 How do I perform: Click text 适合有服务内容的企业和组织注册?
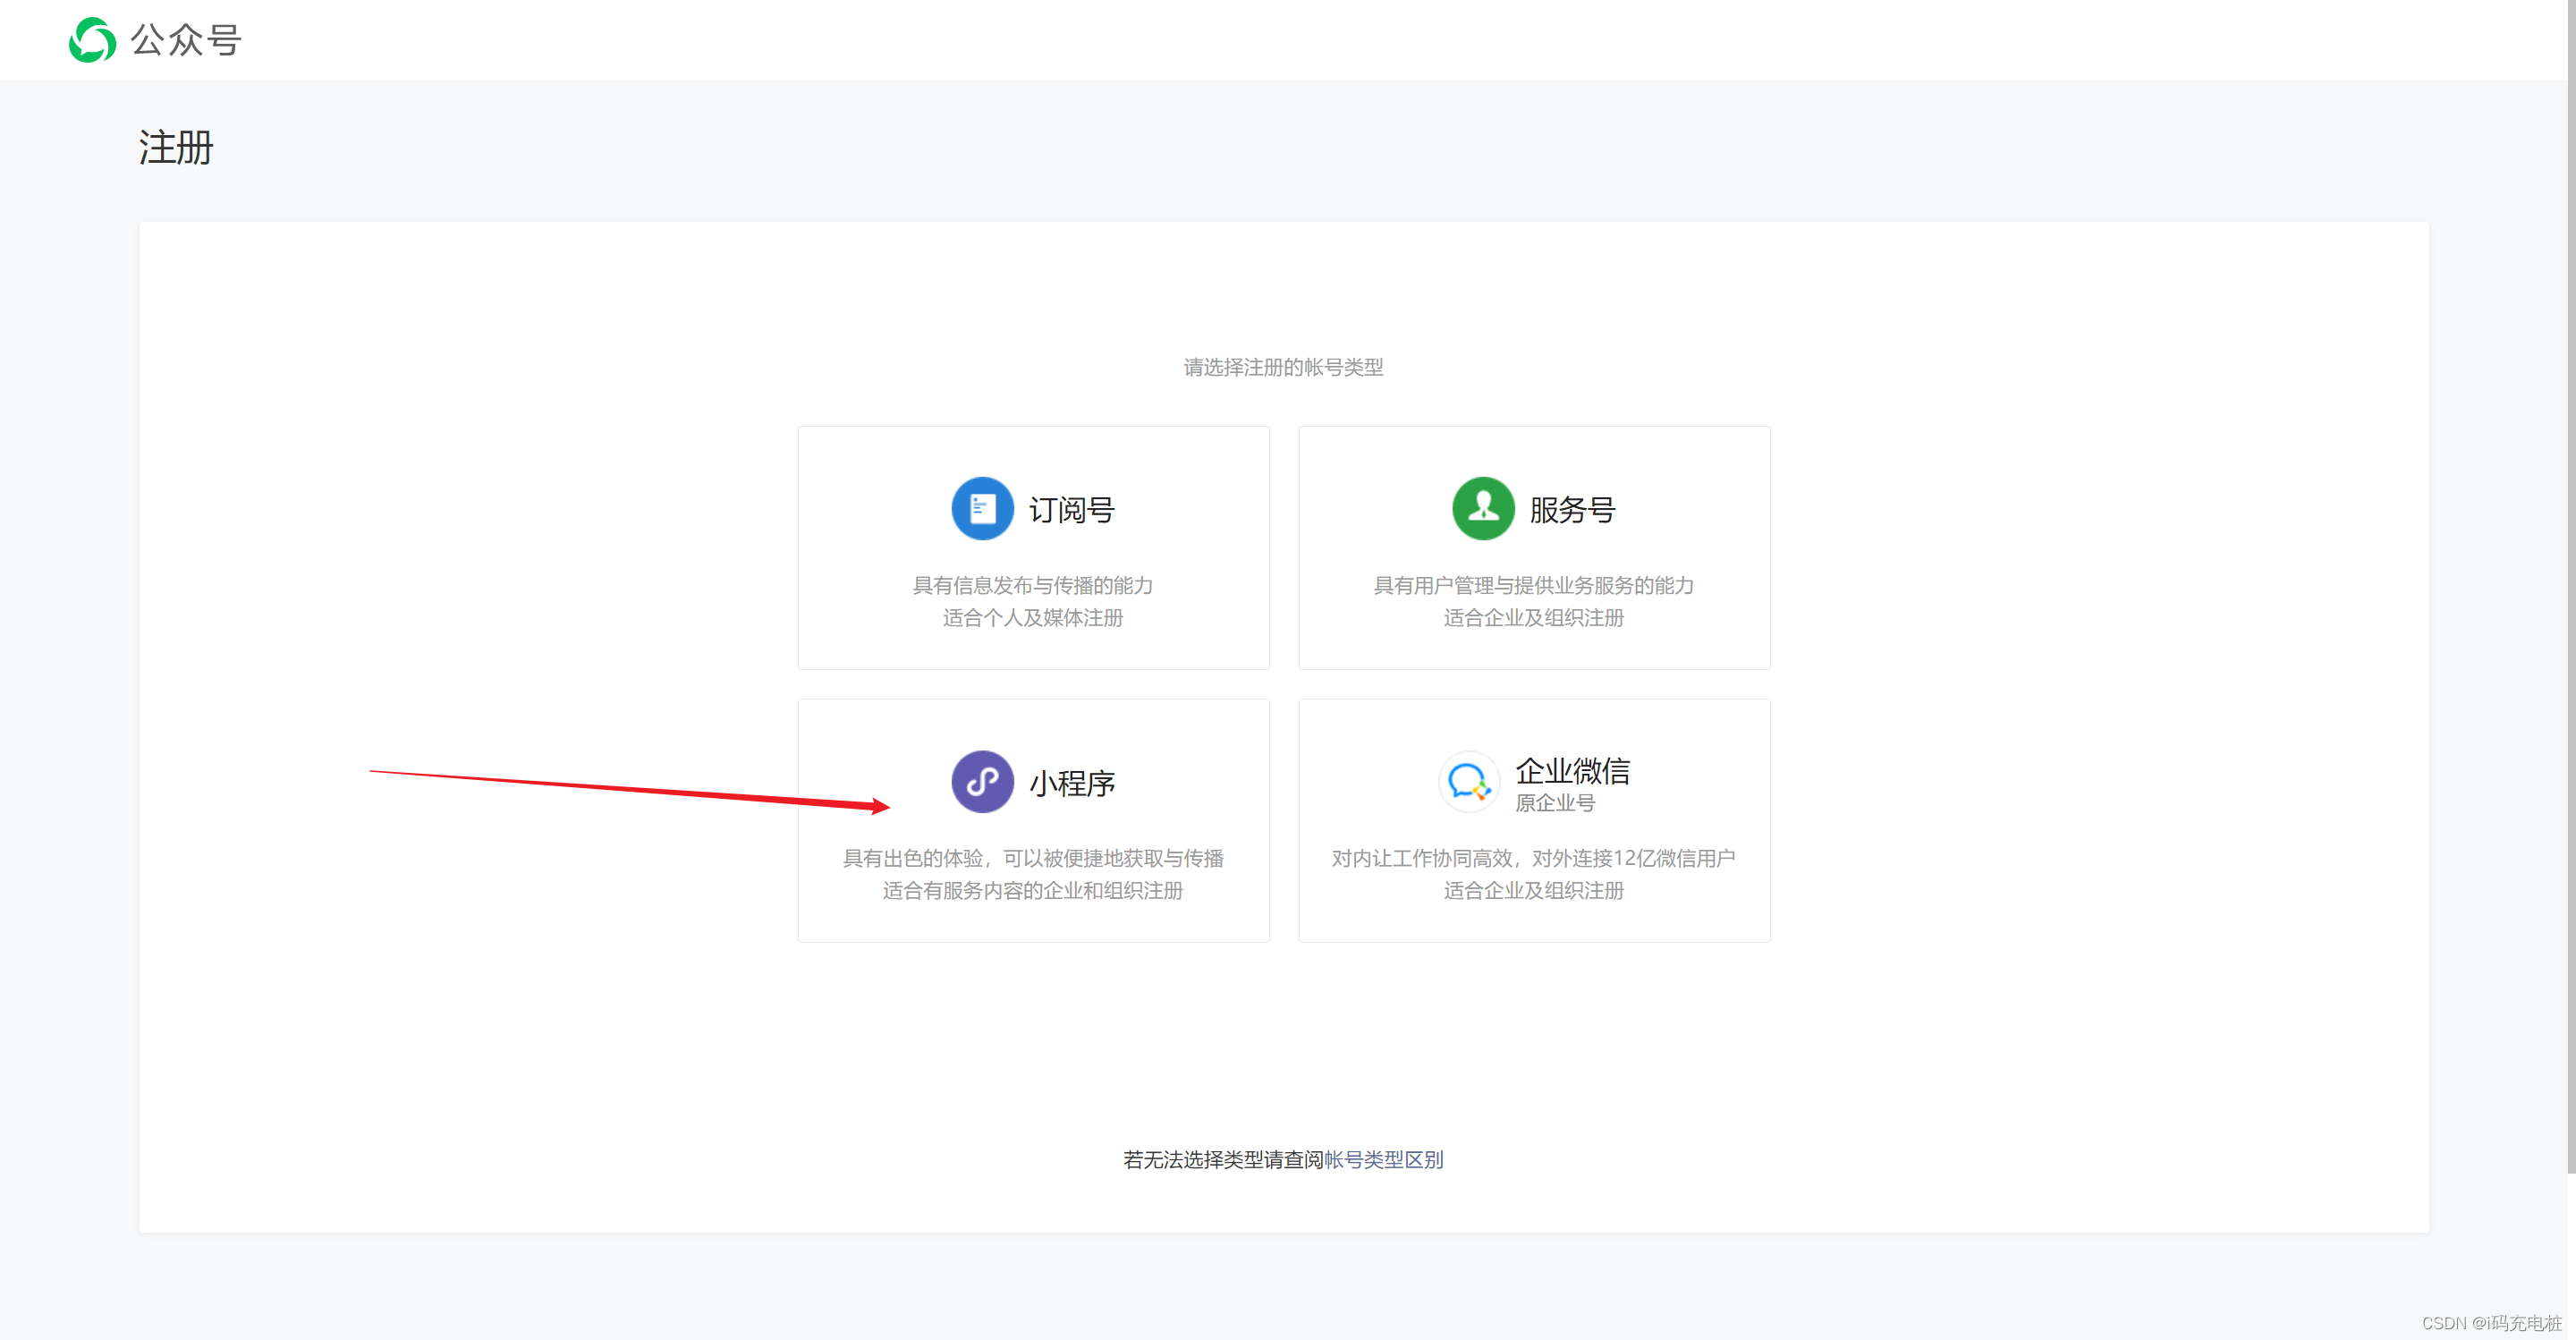point(1033,890)
